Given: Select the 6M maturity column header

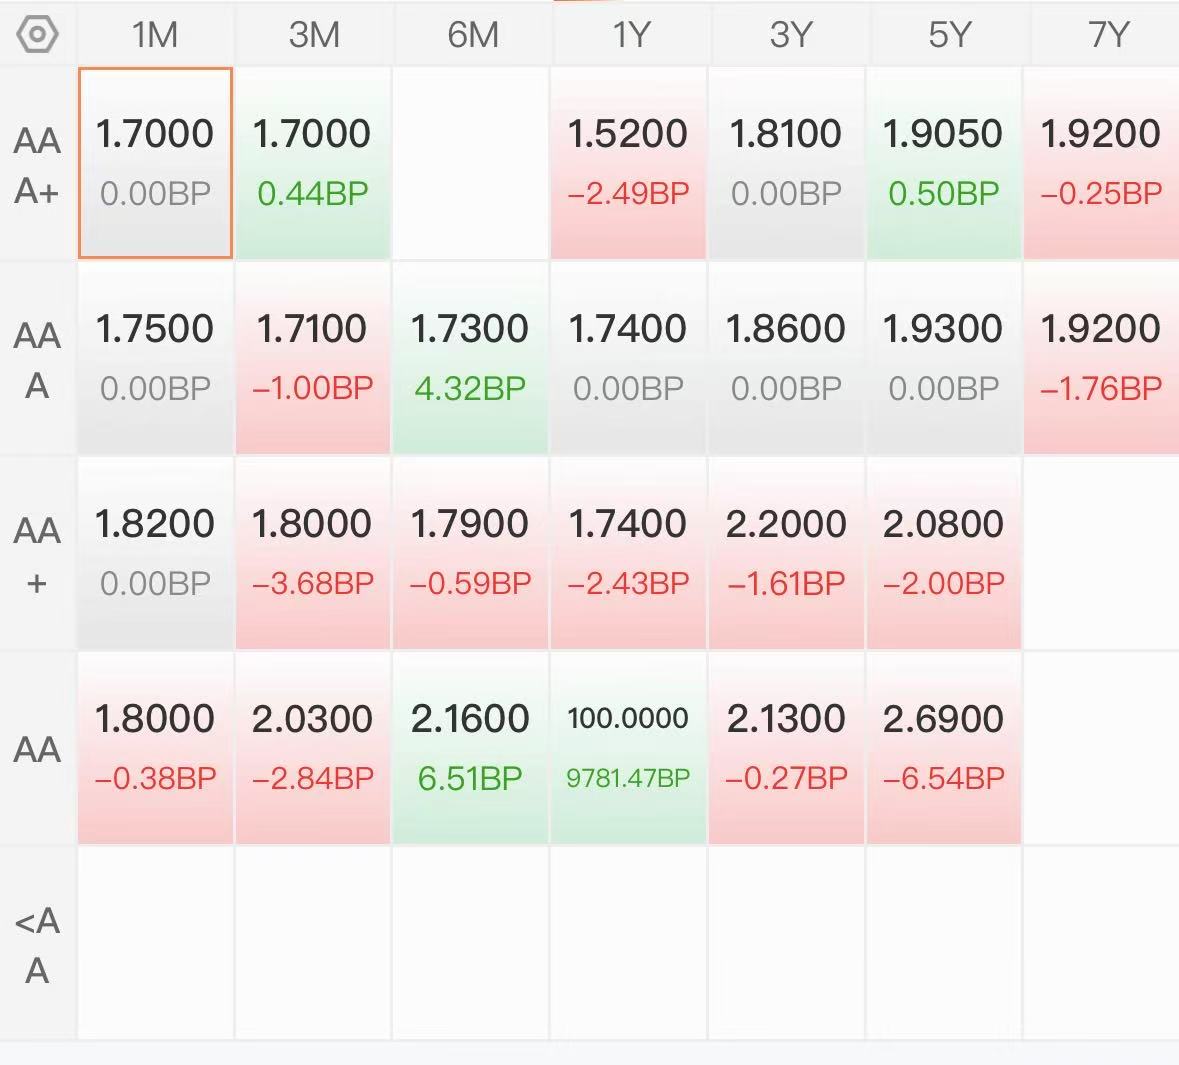Looking at the screenshot, I should (x=471, y=35).
